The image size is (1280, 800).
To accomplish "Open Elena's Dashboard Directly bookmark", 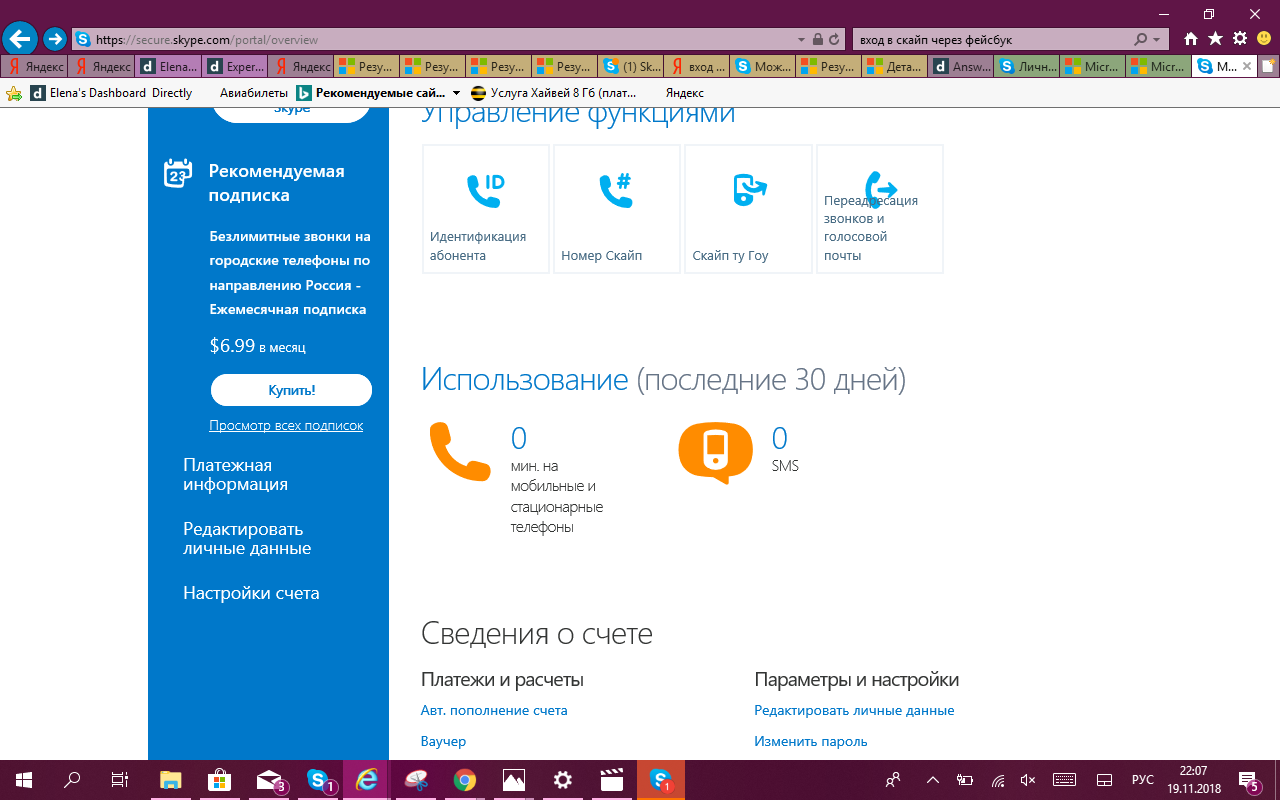I will 111,93.
